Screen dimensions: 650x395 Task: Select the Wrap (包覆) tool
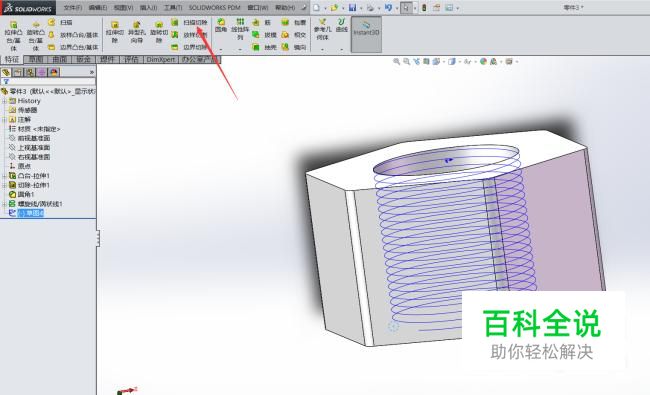[x=293, y=22]
